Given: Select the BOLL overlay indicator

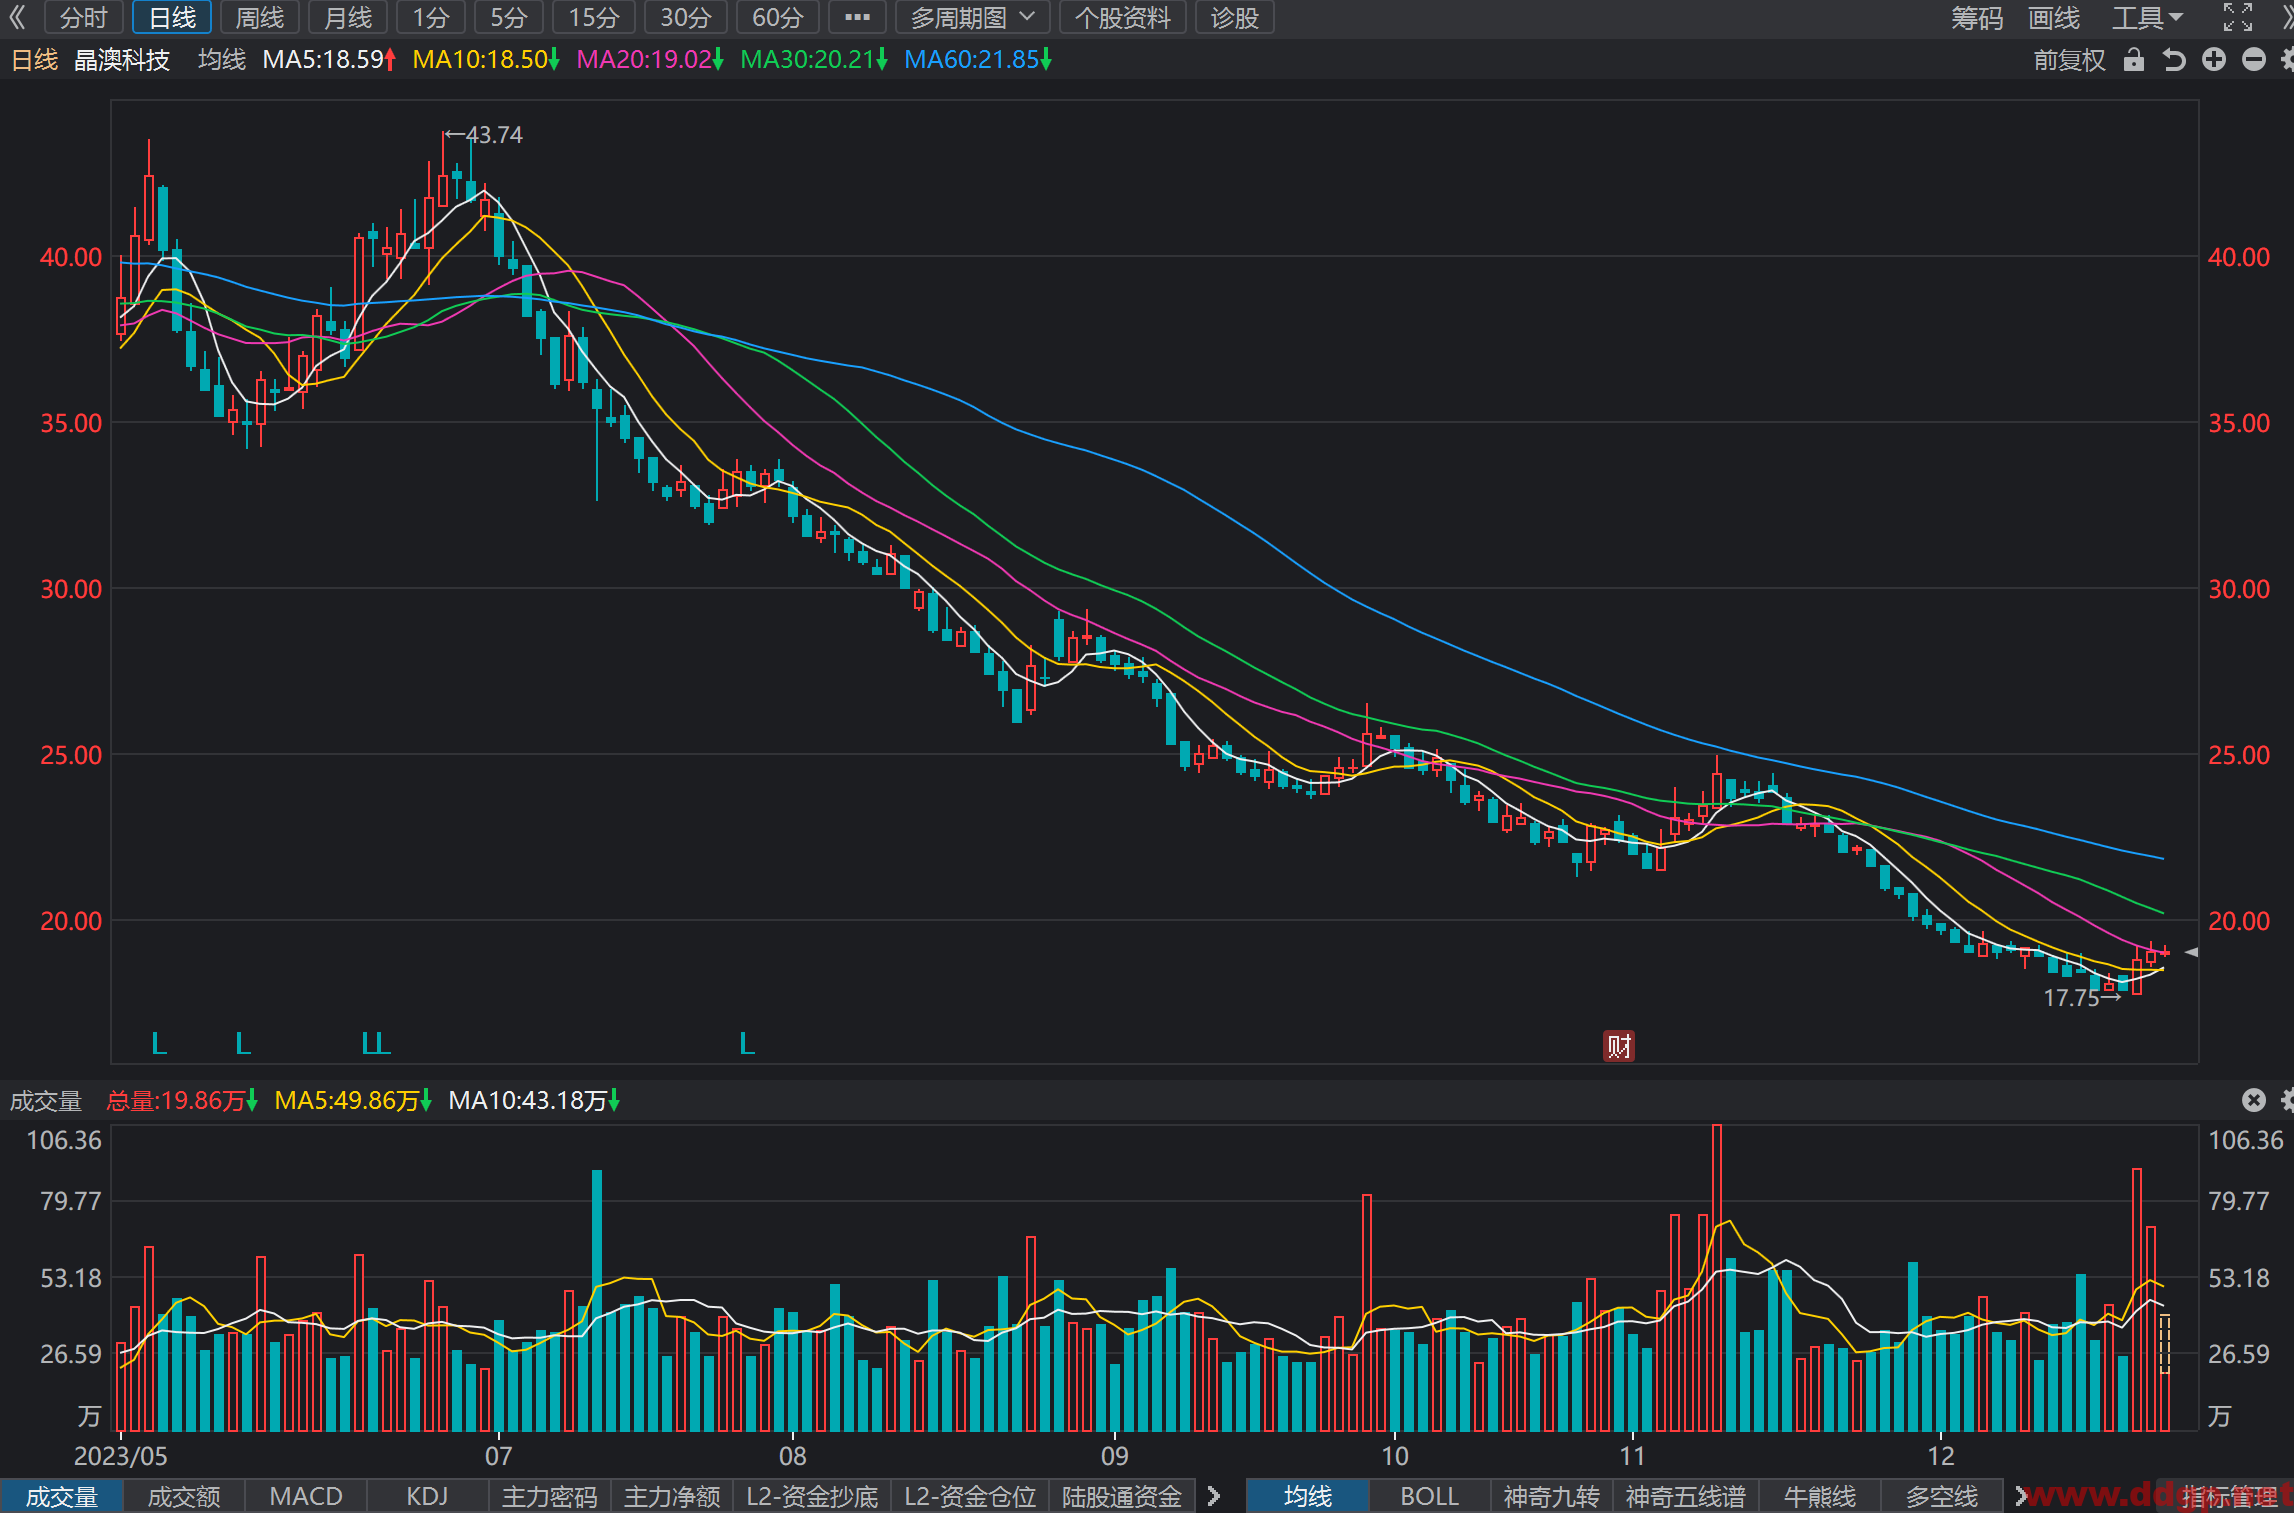Looking at the screenshot, I should pos(1429,1496).
